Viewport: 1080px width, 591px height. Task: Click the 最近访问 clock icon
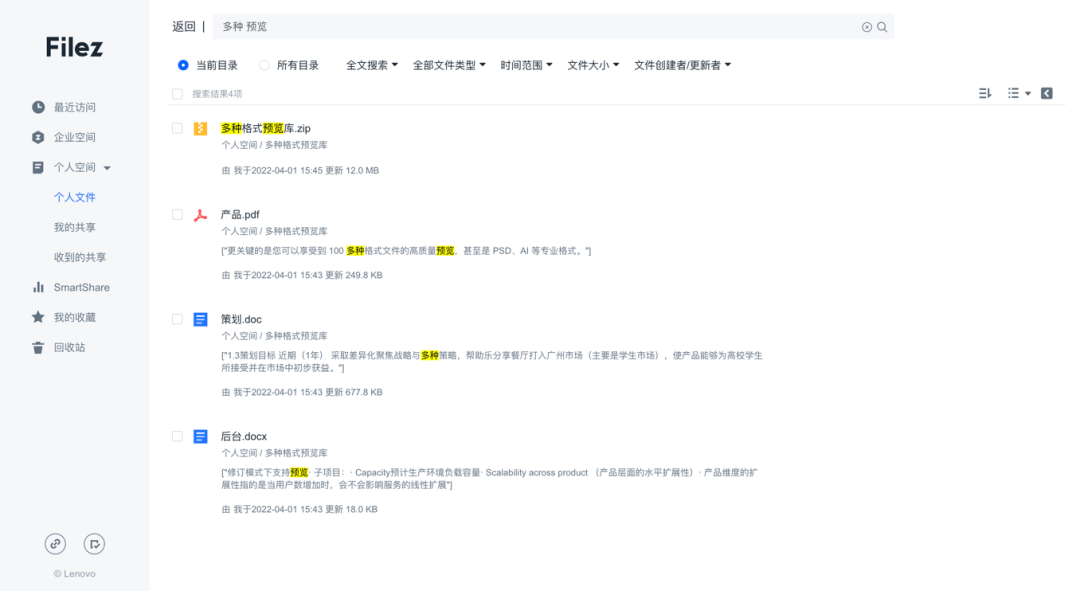37,107
